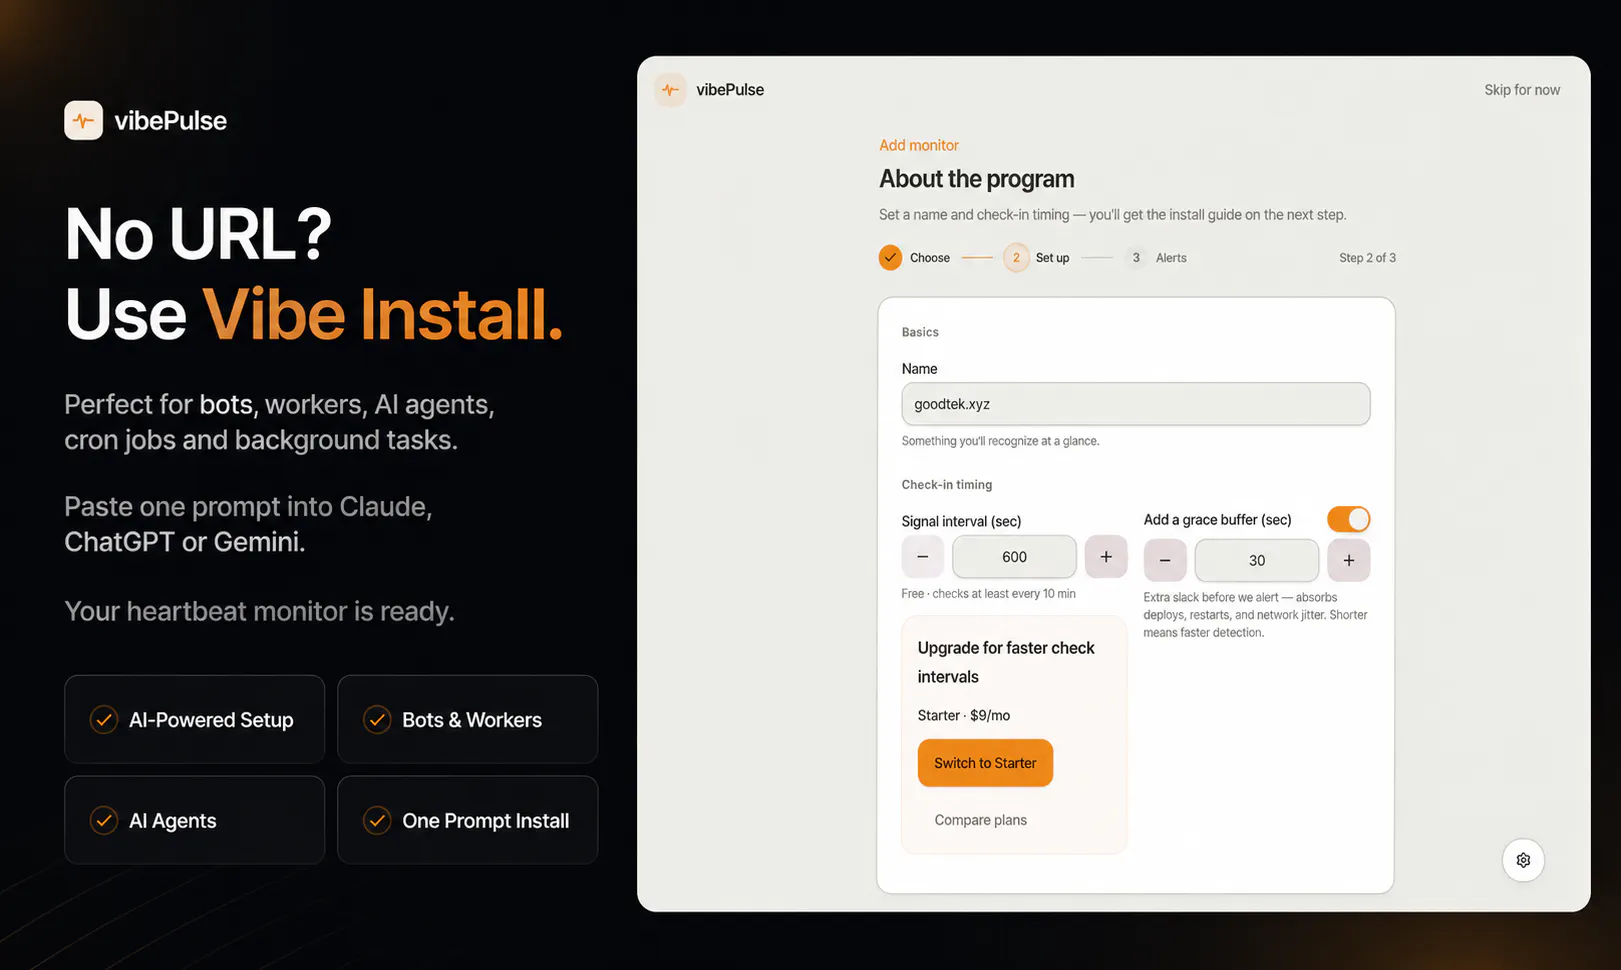Viewport: 1621px width, 970px height.
Task: Decrease the signal interval with minus button
Action: click(923, 557)
